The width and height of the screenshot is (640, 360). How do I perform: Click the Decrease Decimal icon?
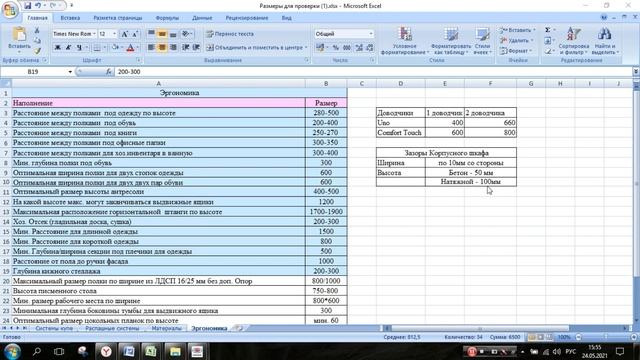(369, 48)
